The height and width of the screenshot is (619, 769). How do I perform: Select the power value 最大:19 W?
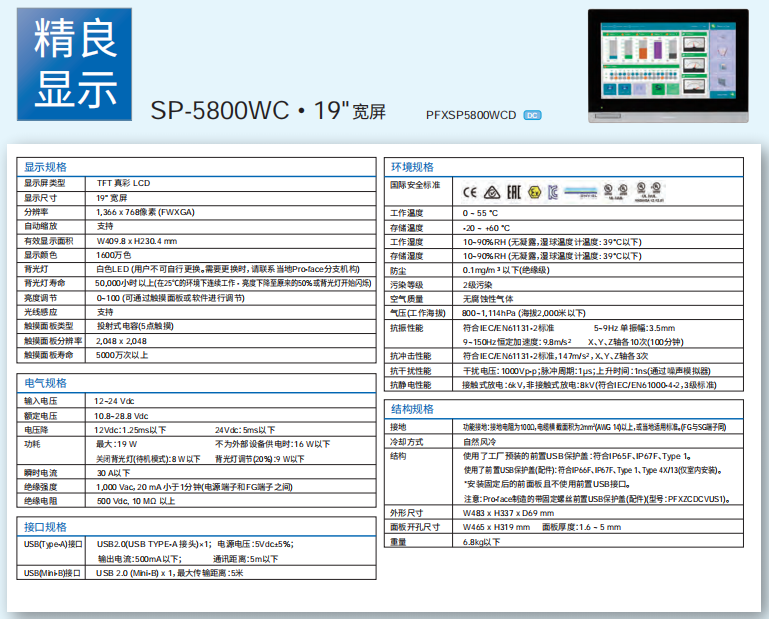[x=117, y=444]
